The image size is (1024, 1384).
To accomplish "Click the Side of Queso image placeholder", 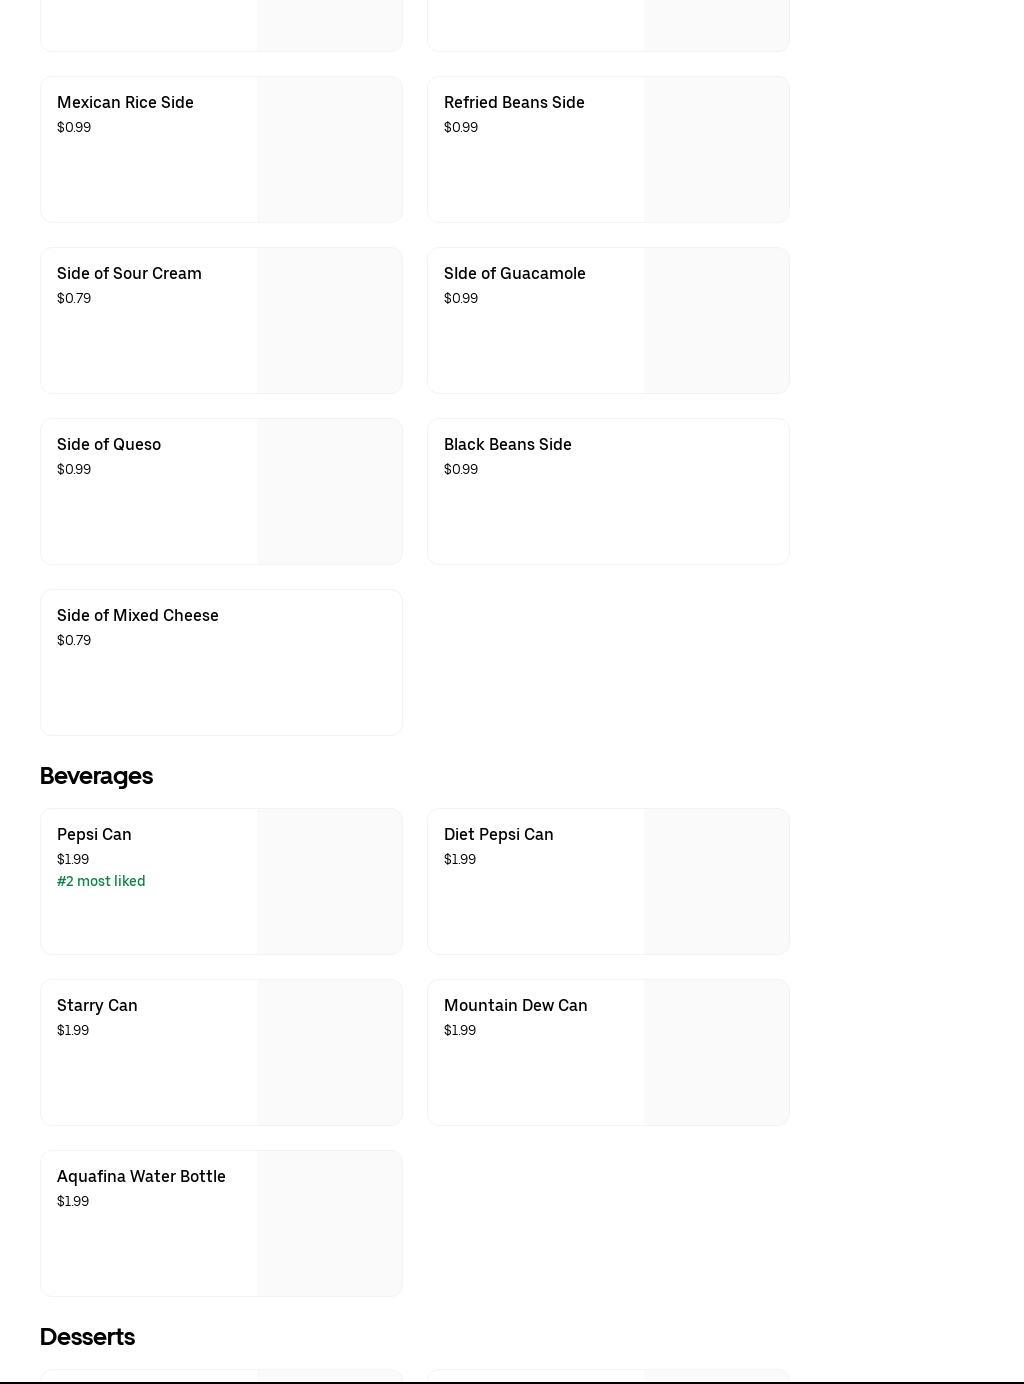I will [329, 492].
